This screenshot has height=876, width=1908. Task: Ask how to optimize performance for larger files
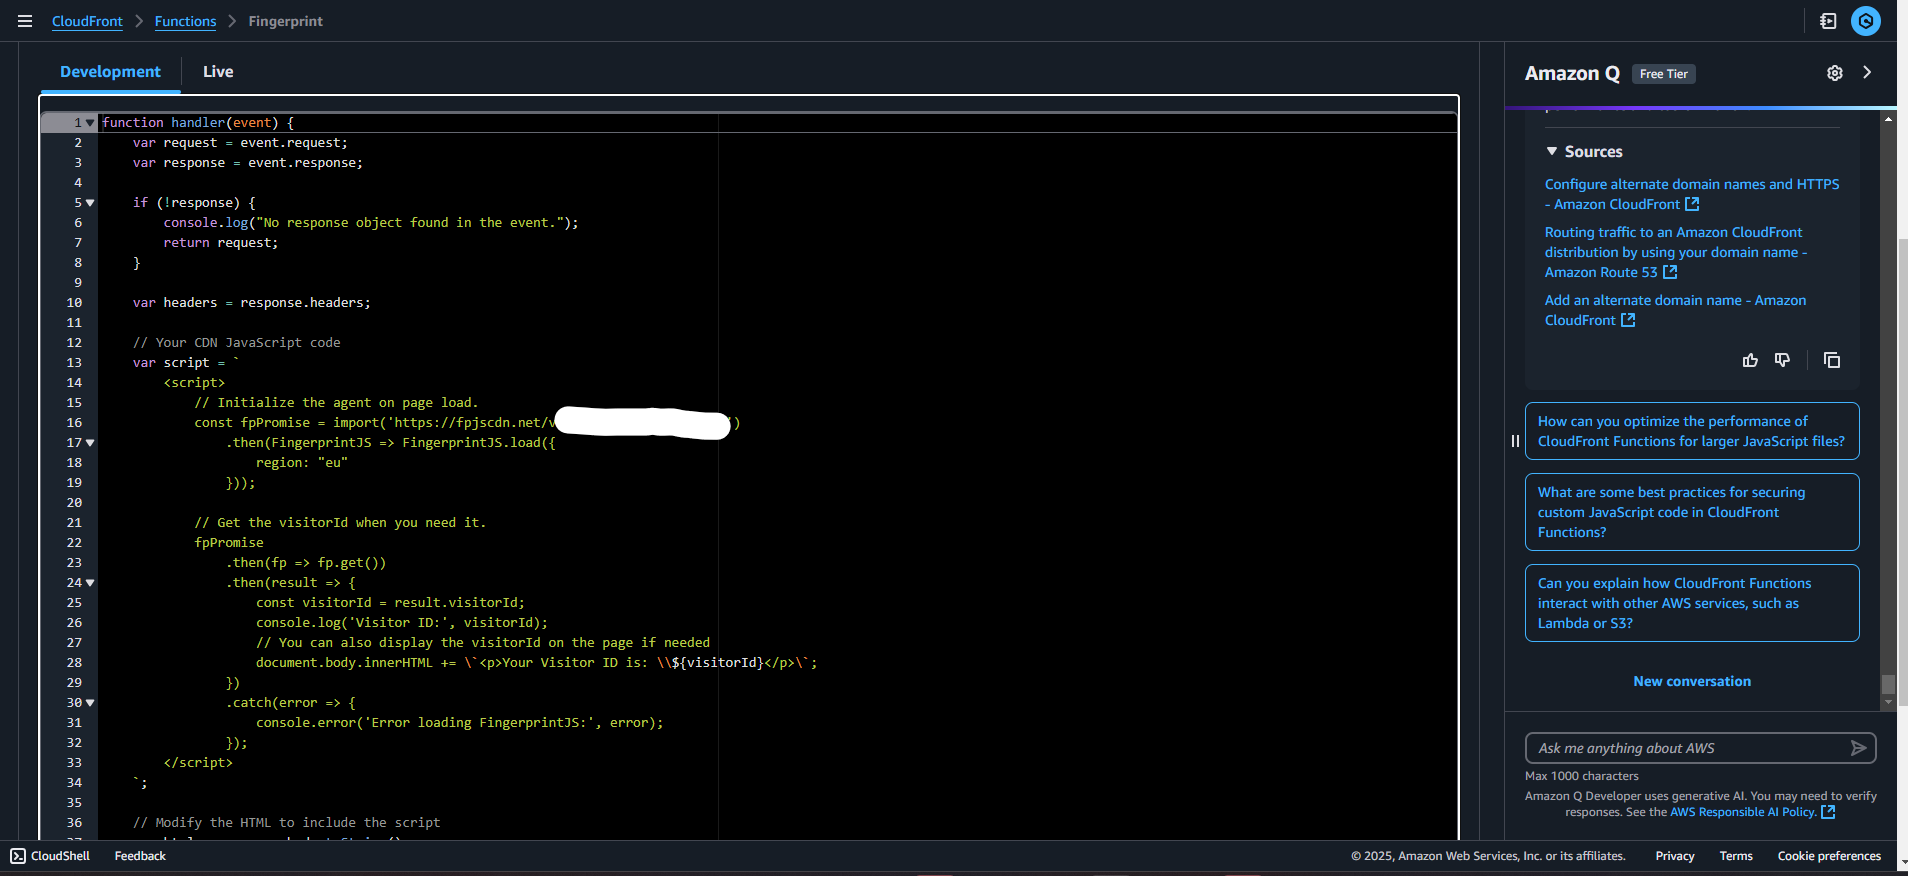1692,431
